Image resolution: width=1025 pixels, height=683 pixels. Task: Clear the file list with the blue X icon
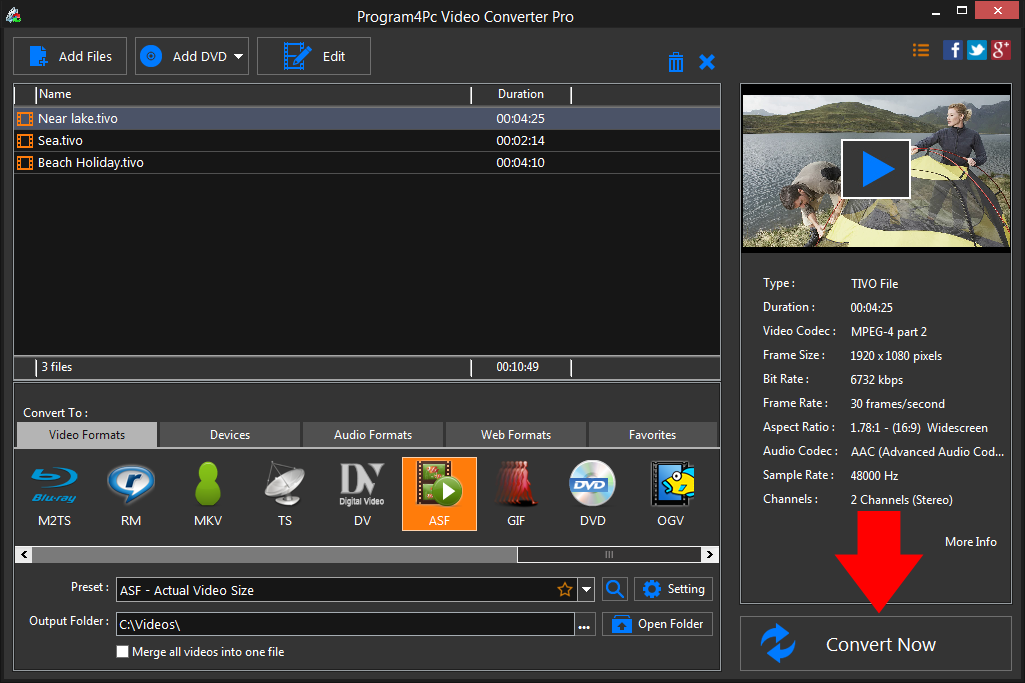tap(707, 62)
